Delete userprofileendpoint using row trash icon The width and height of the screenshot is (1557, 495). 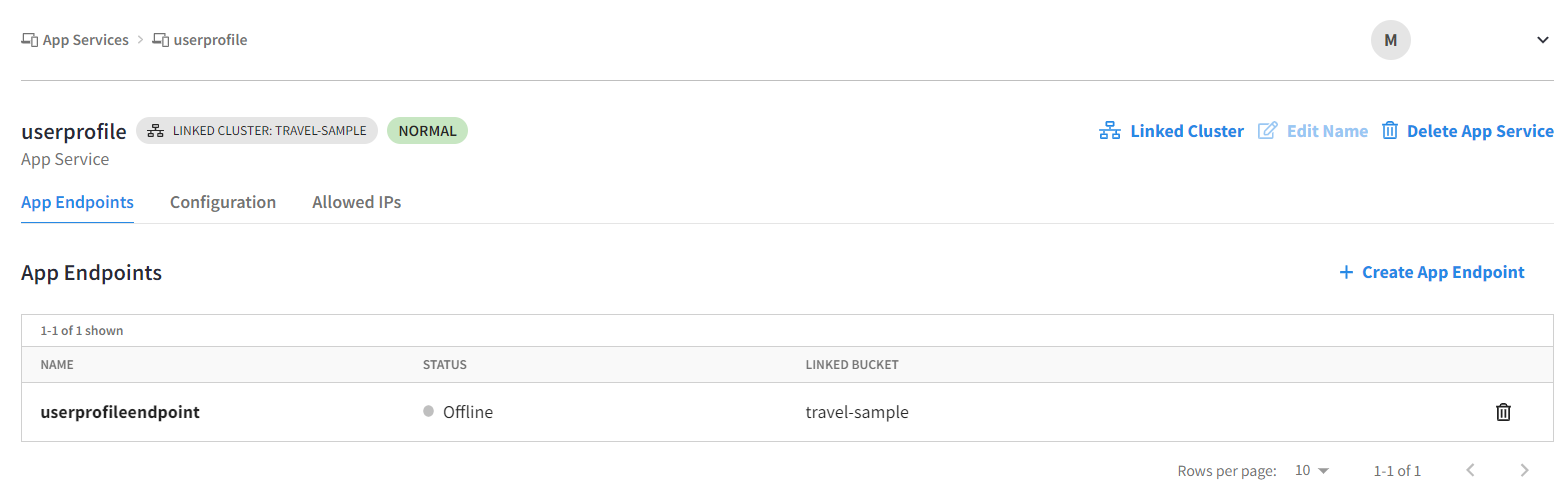pyautogui.click(x=1502, y=412)
